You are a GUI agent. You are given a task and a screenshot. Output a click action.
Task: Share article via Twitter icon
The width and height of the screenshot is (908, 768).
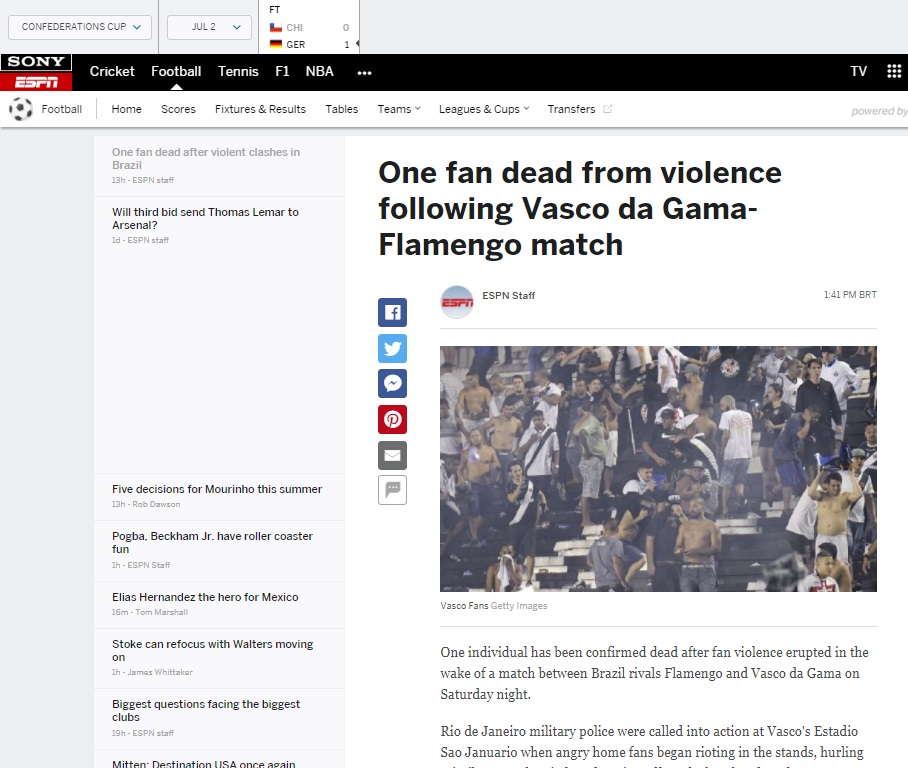point(392,349)
